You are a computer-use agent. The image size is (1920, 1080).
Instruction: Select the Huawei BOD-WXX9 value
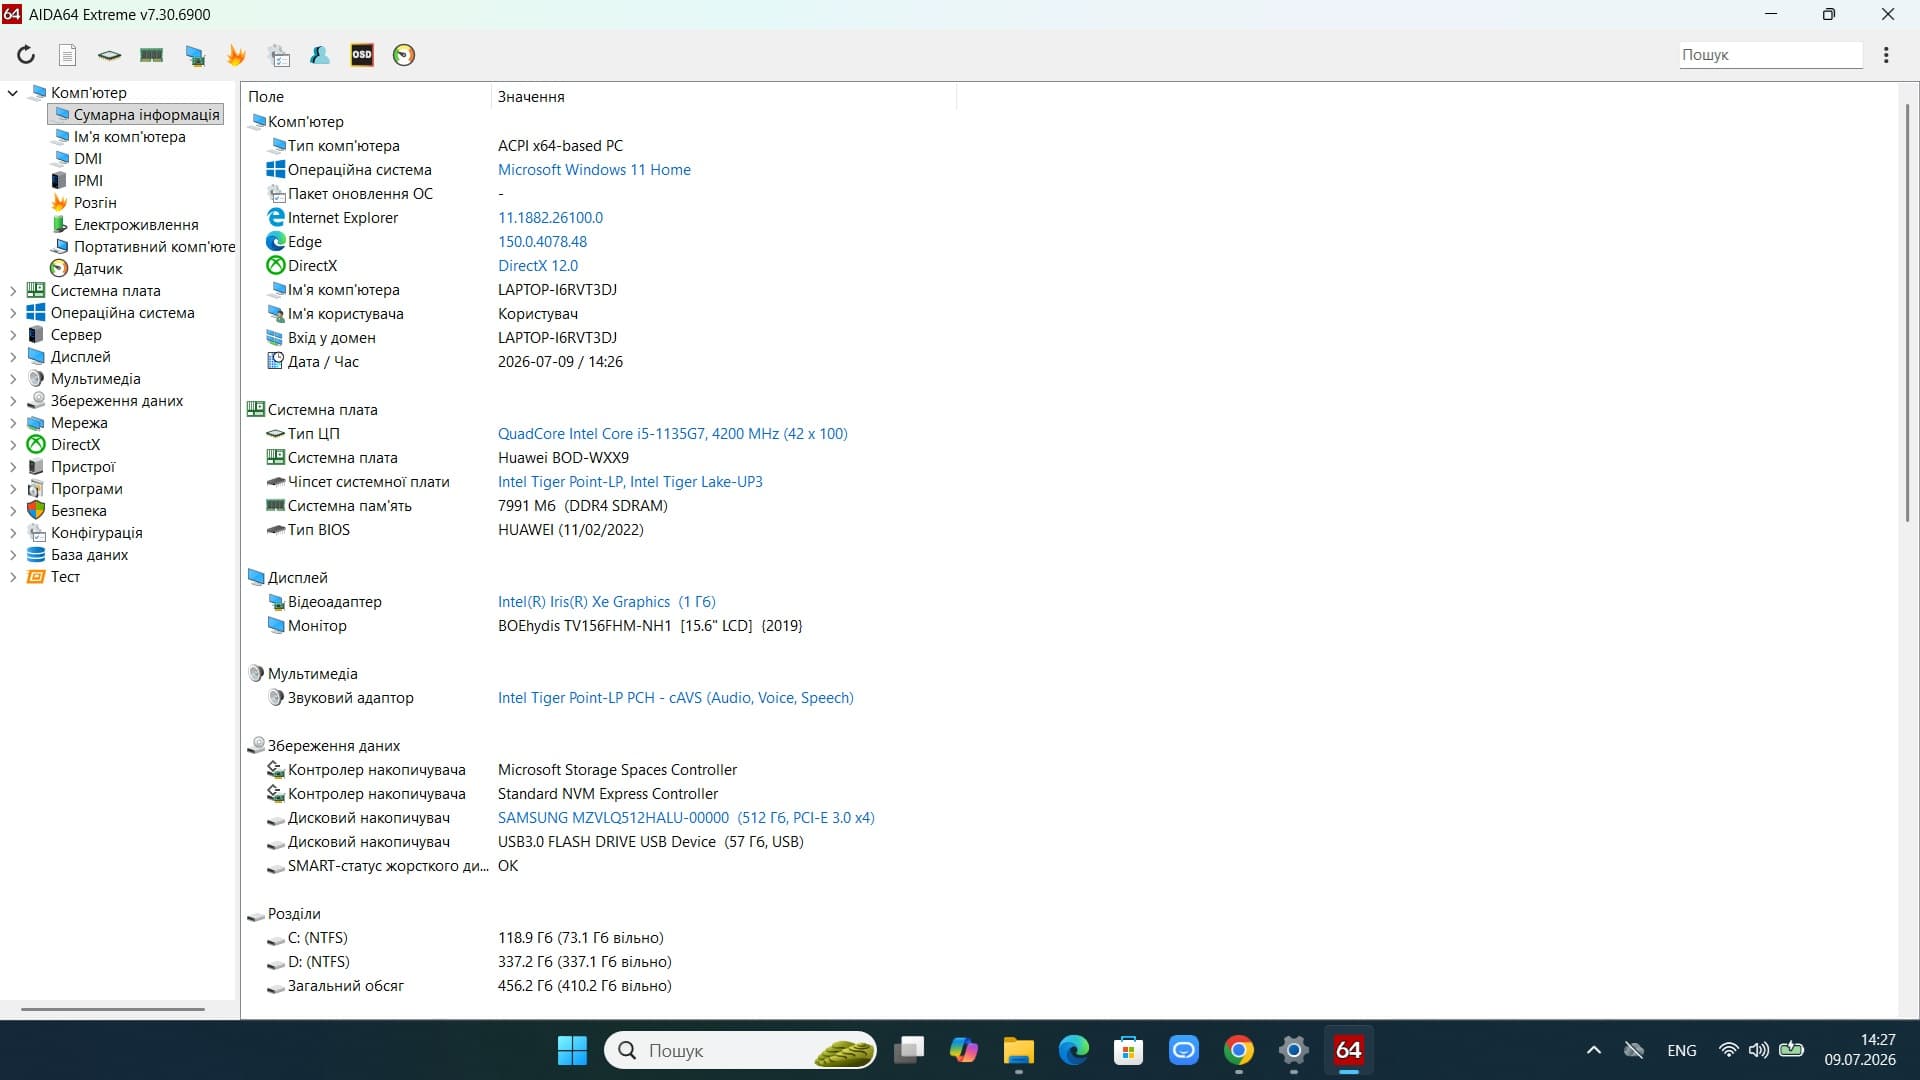click(563, 458)
